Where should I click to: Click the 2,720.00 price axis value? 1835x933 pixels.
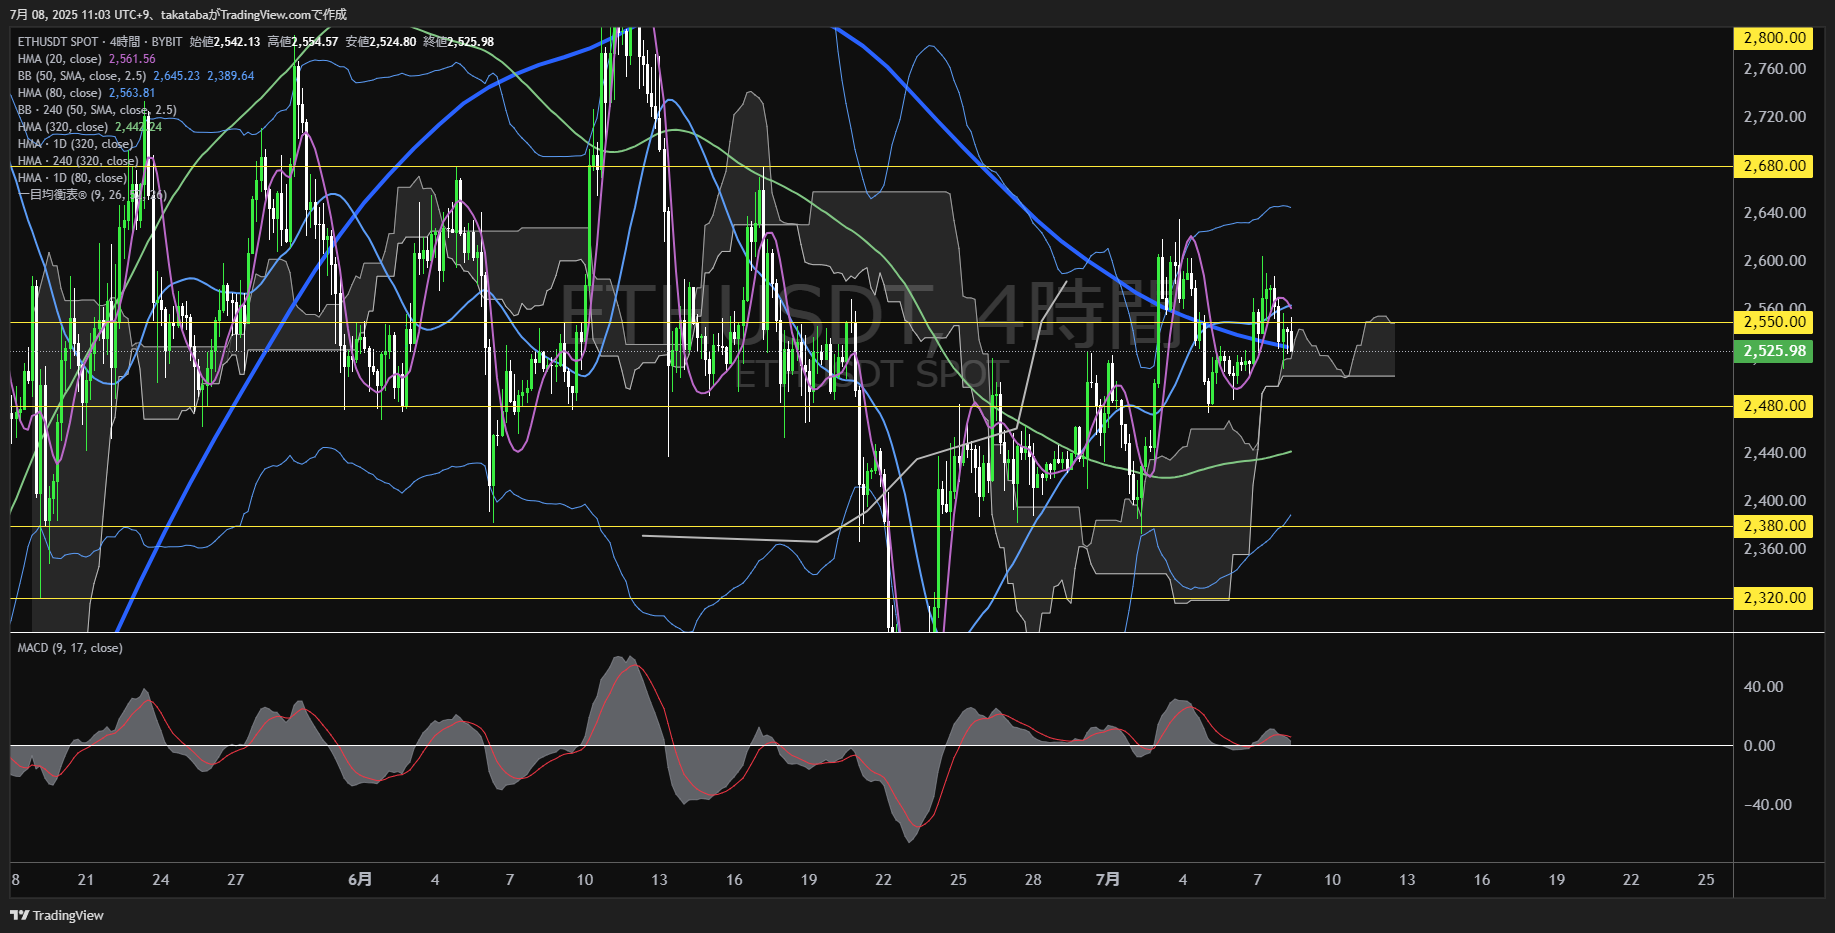pos(1774,117)
